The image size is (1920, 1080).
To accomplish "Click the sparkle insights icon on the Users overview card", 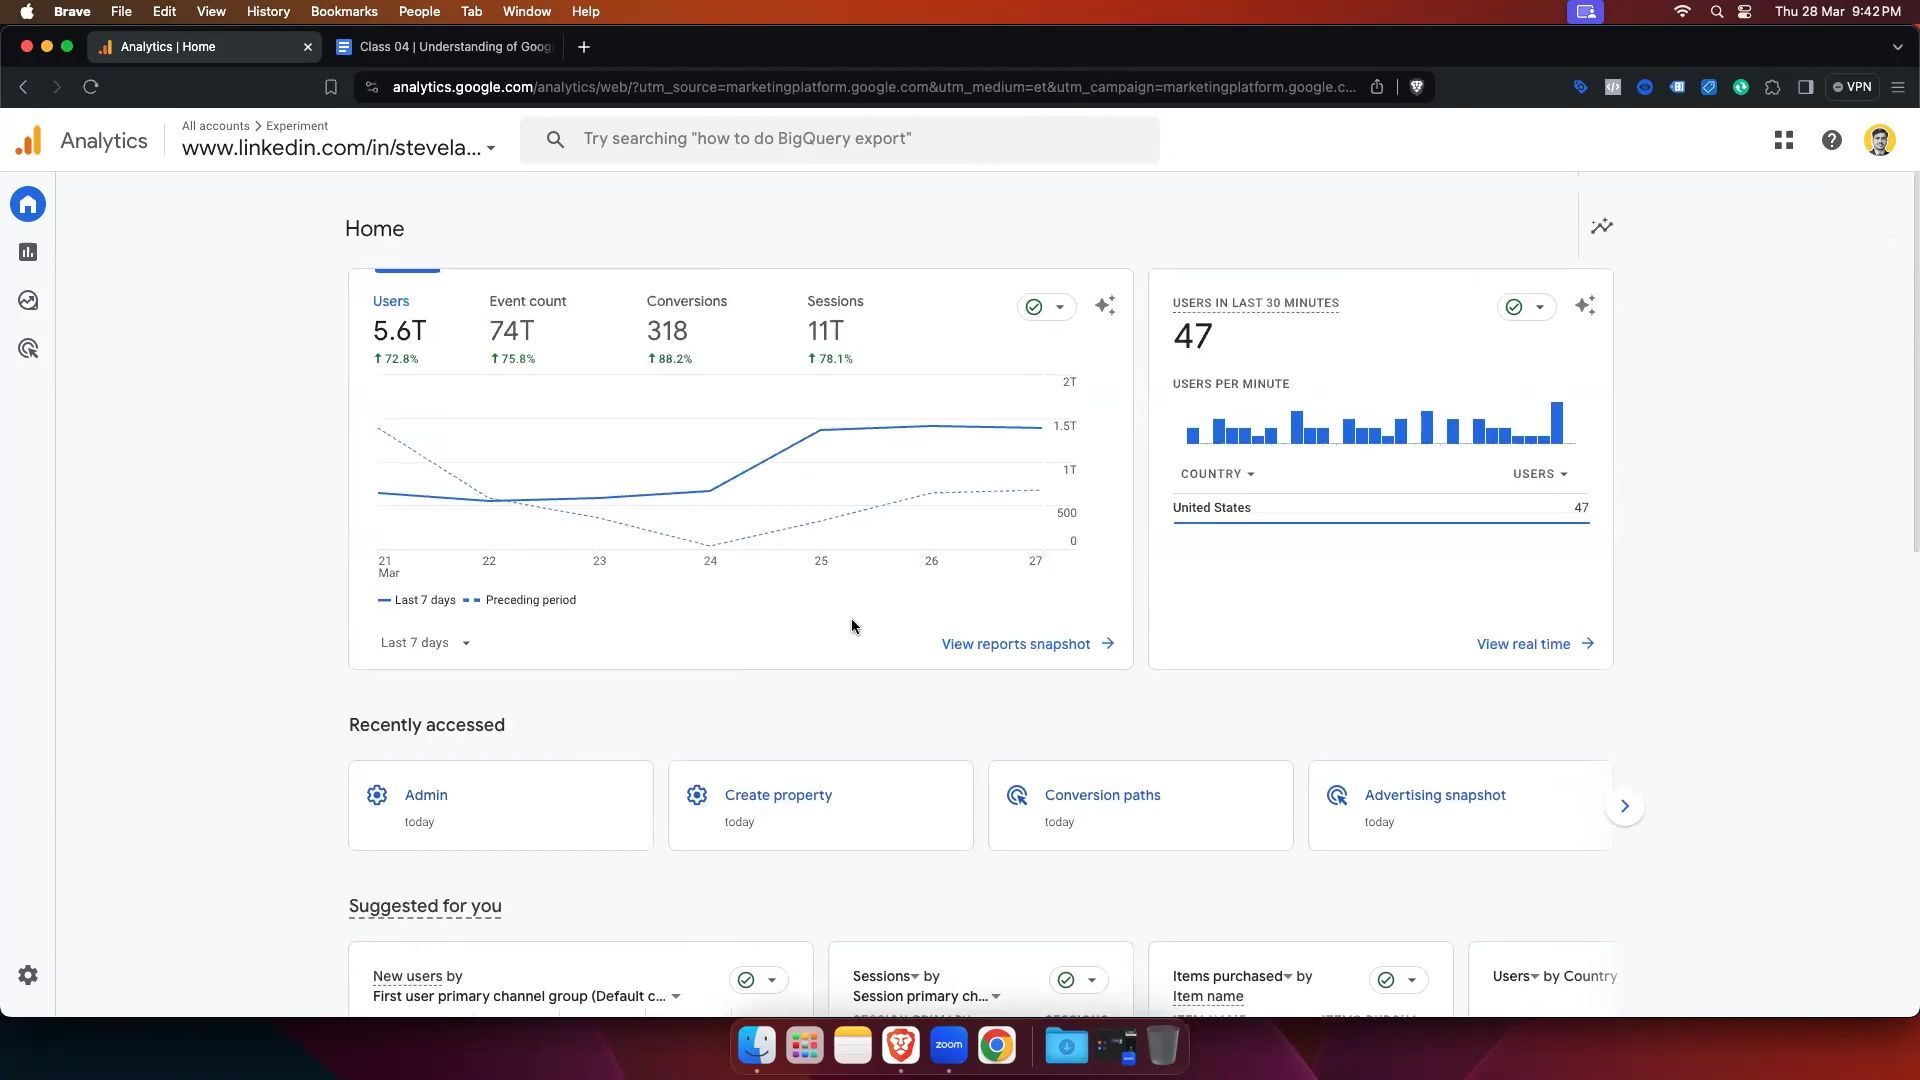I will [x=1105, y=306].
